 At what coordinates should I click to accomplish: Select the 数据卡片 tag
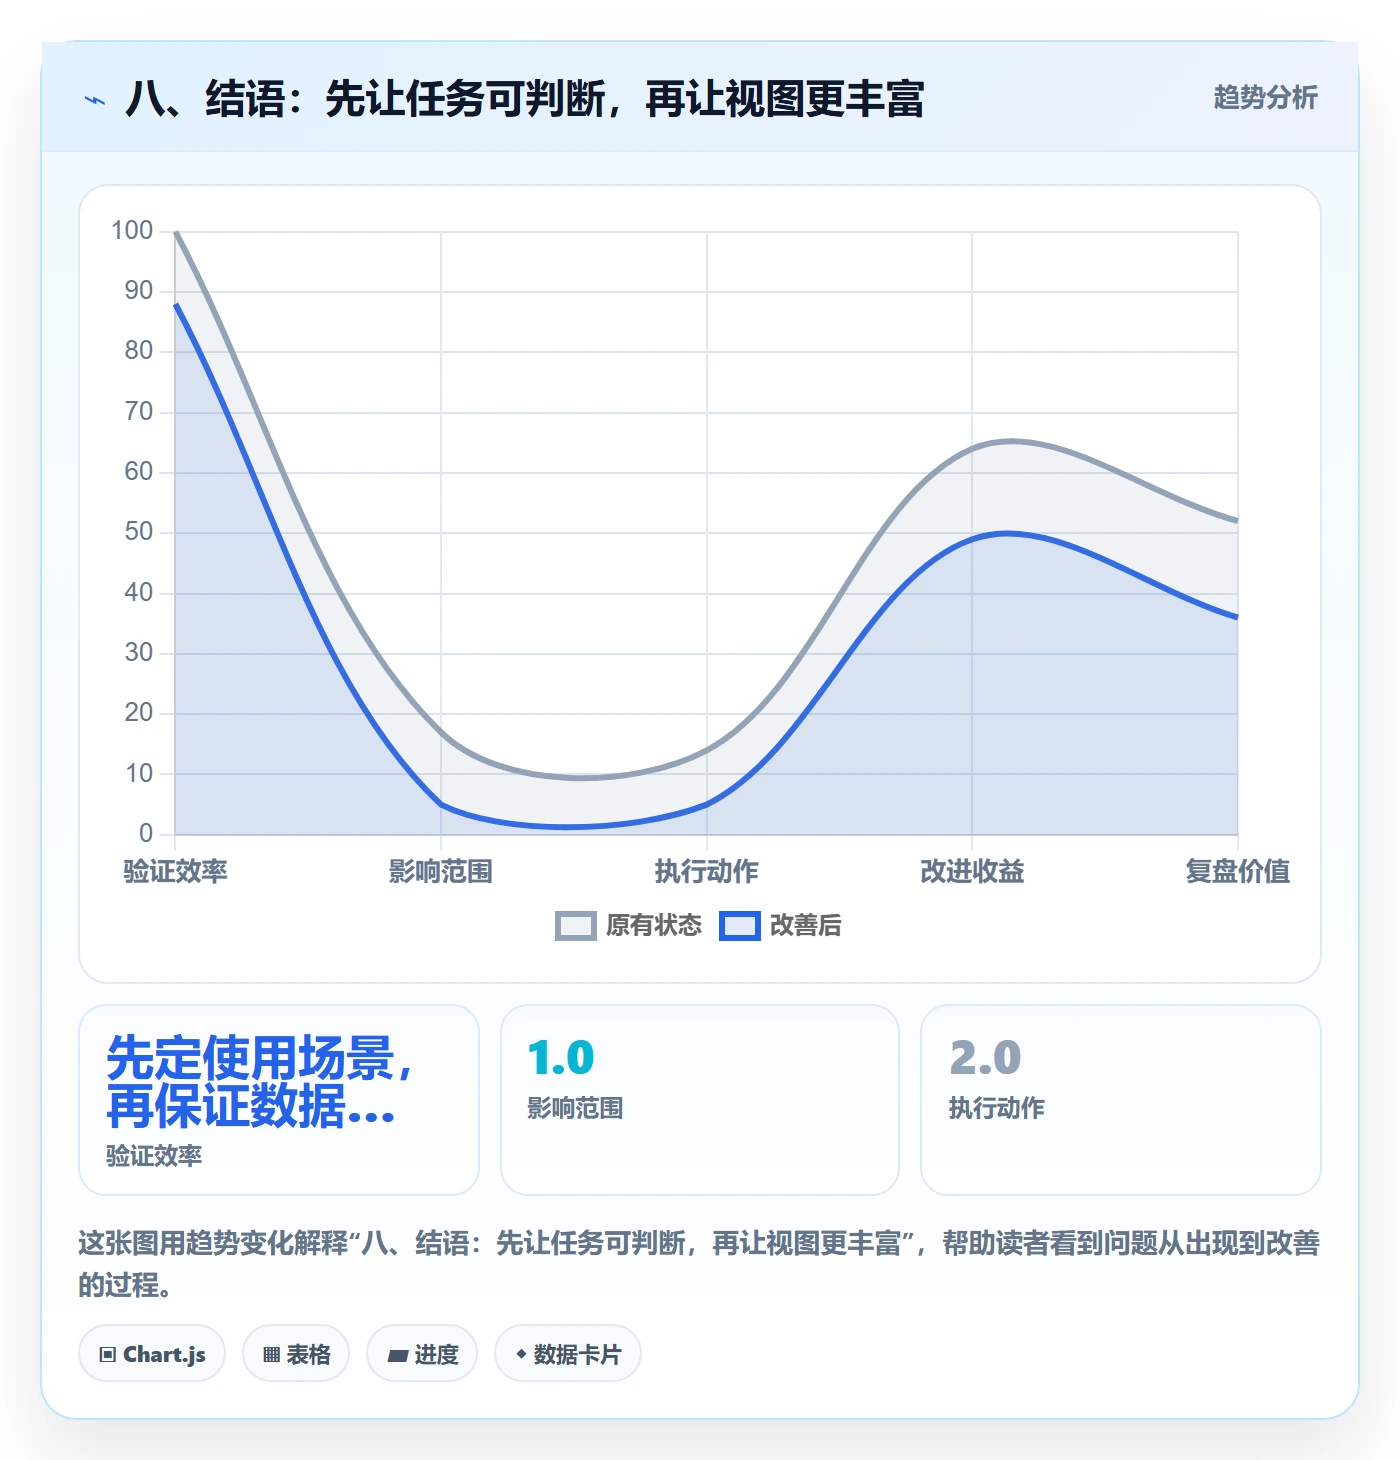pos(568,1354)
